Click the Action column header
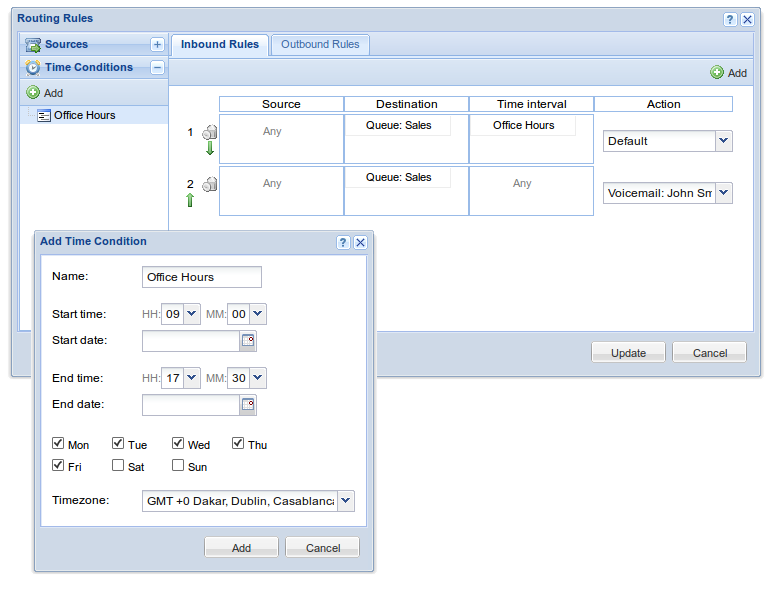Screen dimensions: 772x589 tap(664, 104)
